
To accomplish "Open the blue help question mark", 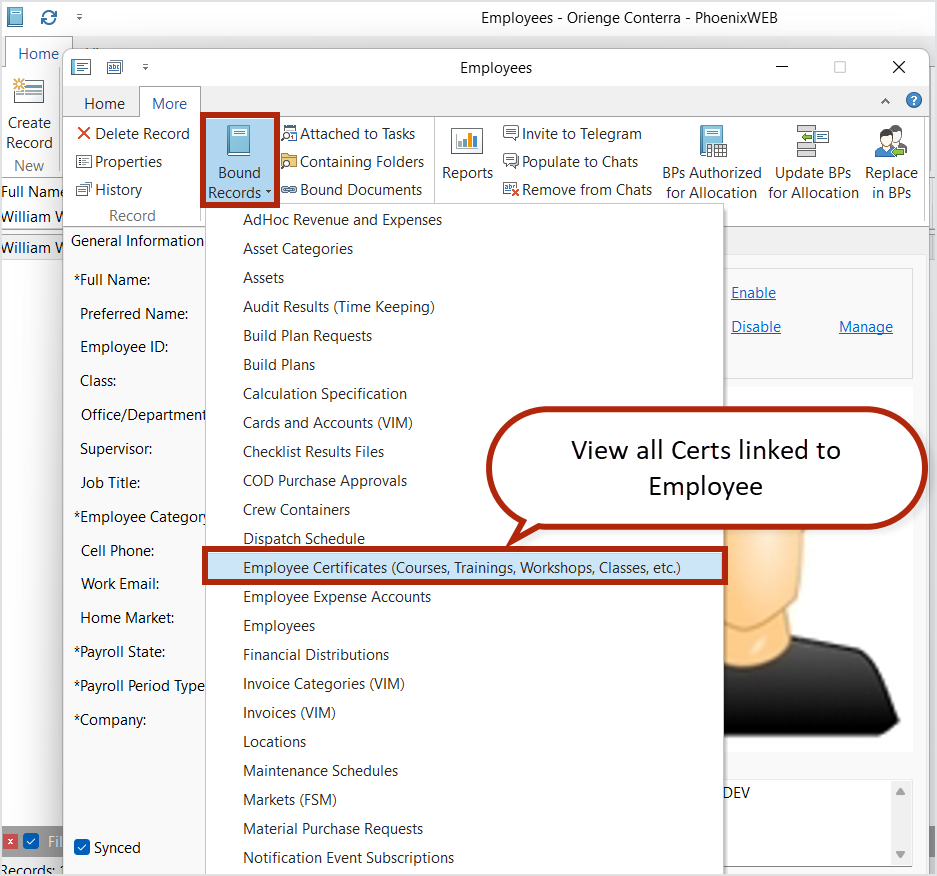I will (x=913, y=100).
